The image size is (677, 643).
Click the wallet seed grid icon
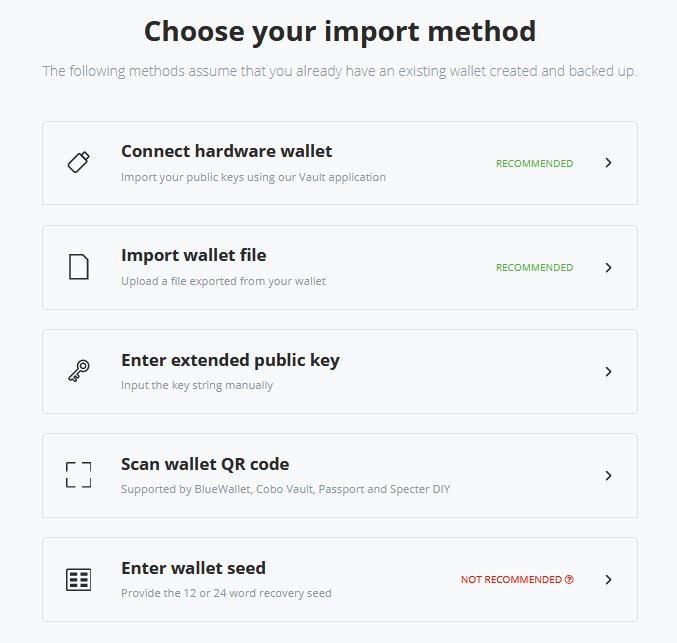point(79,579)
